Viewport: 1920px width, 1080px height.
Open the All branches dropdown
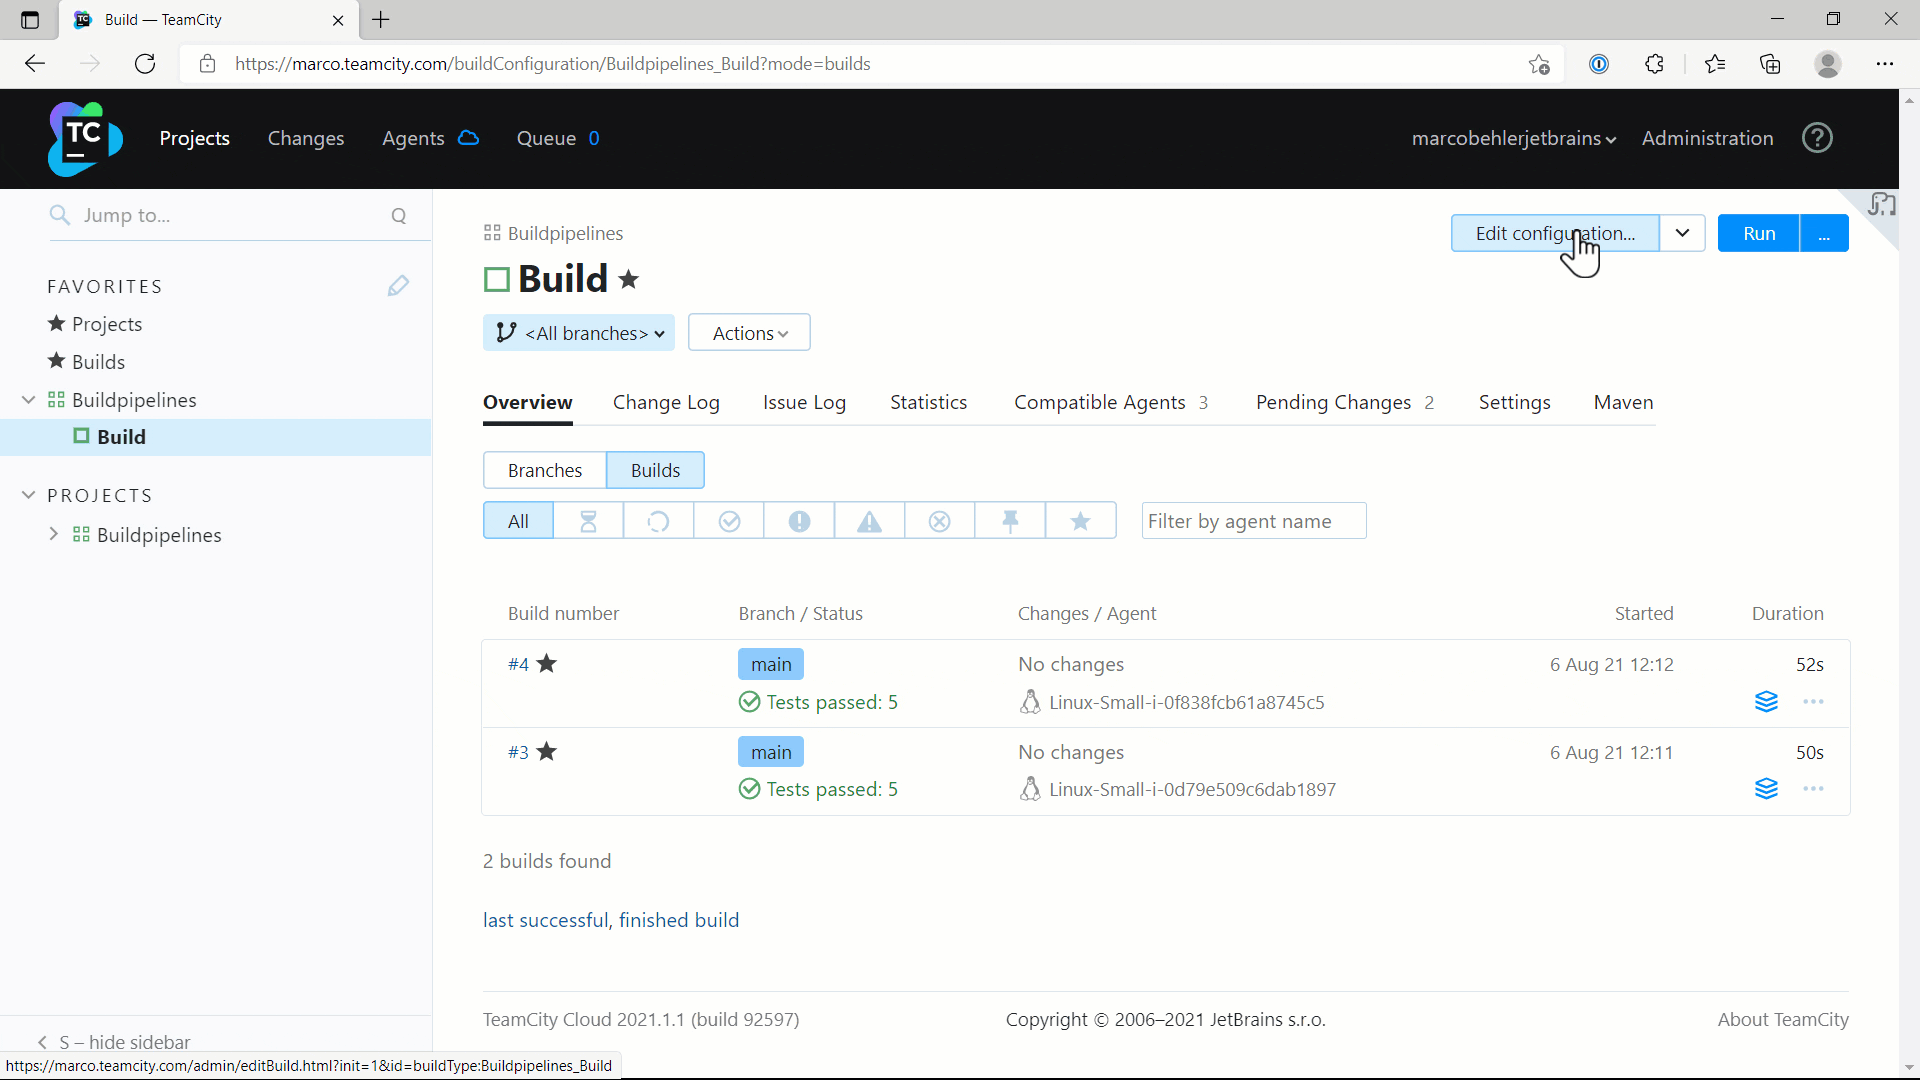[x=579, y=333]
